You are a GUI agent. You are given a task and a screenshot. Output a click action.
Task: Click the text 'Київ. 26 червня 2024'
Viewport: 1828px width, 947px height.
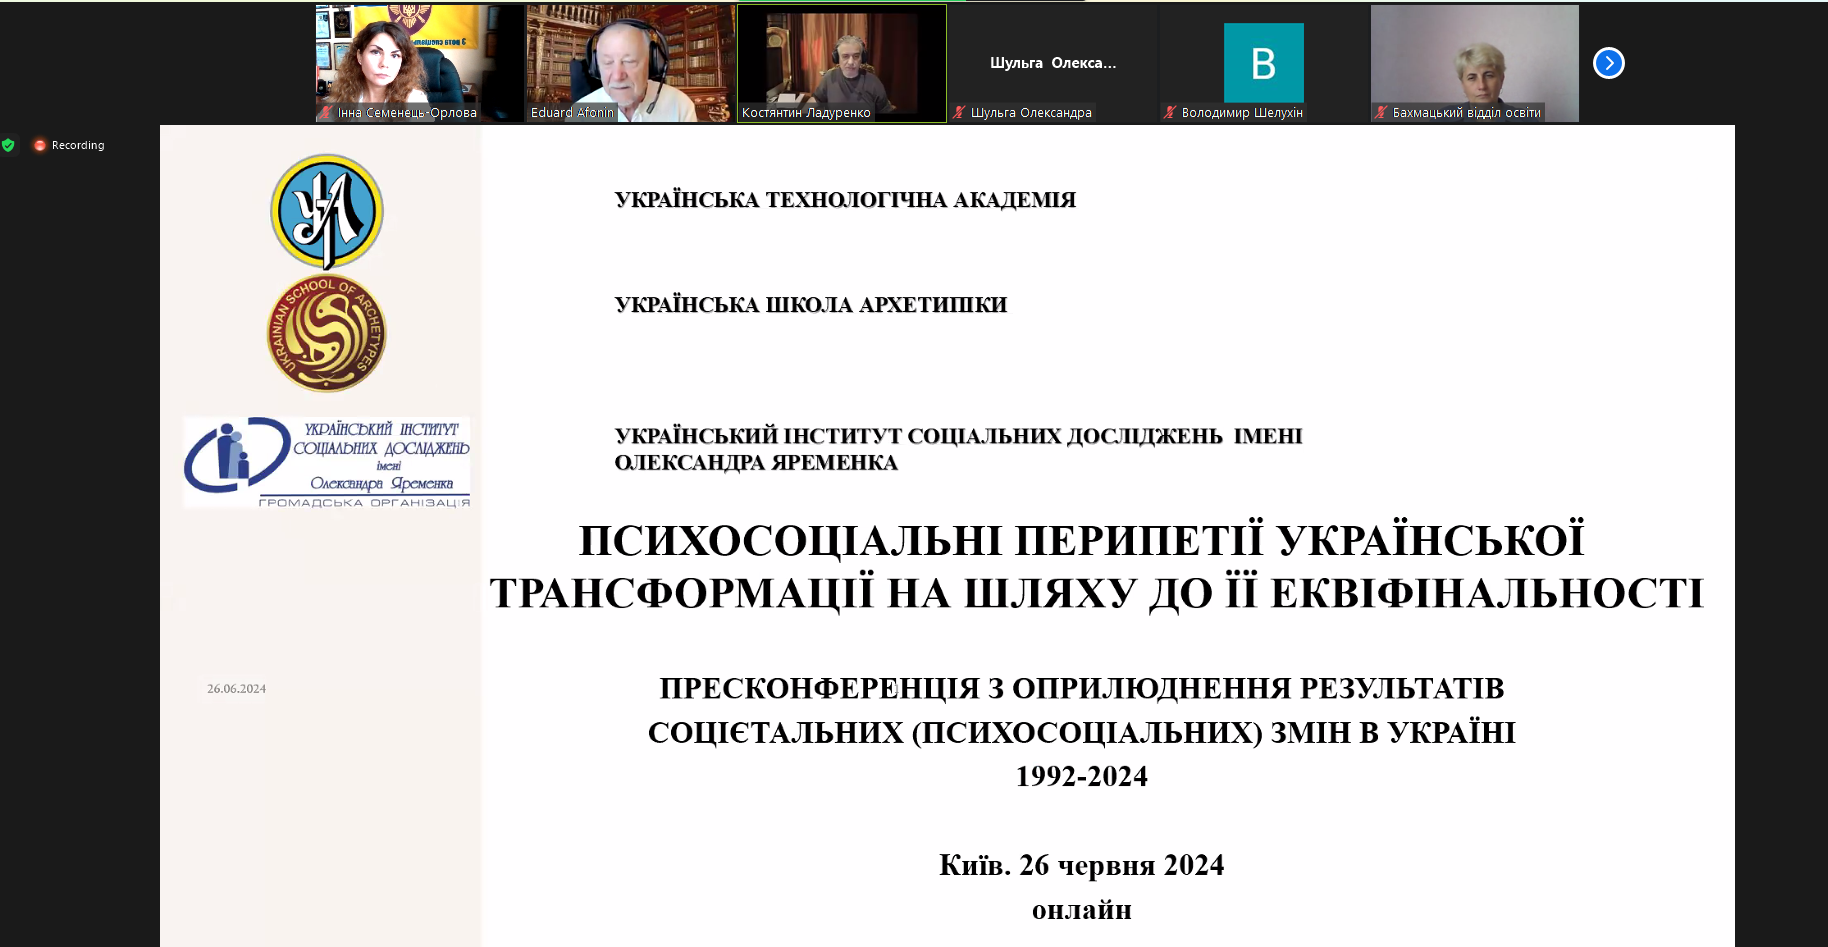pos(1082,864)
